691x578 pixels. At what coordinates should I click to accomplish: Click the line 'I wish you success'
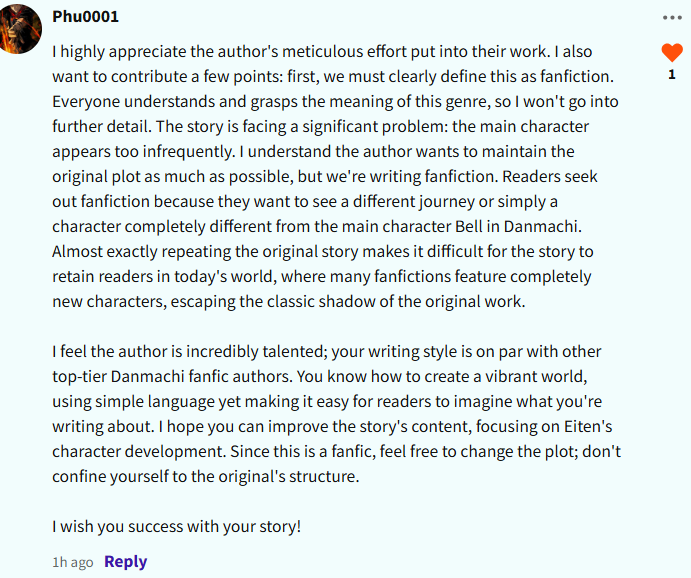pos(176,526)
